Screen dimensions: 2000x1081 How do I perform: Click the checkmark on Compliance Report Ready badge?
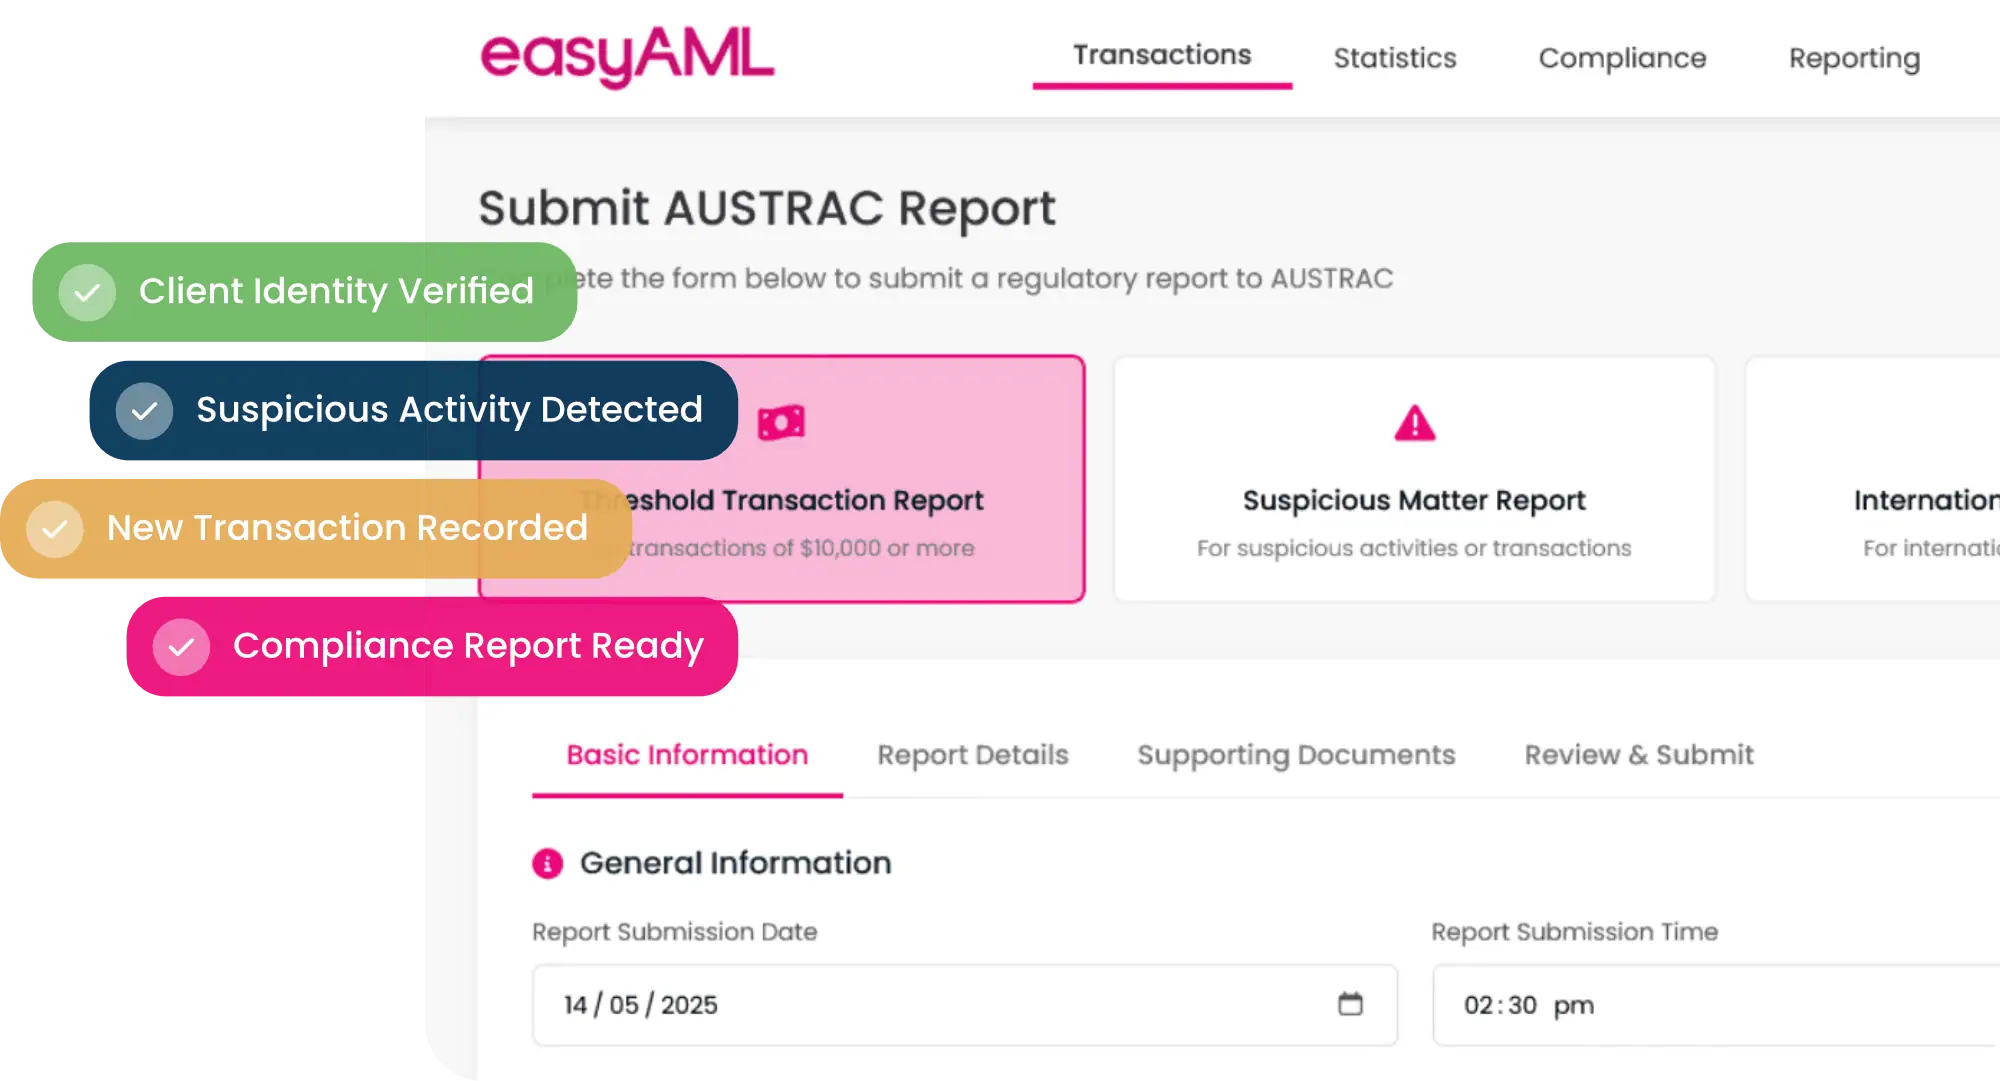pyautogui.click(x=181, y=647)
